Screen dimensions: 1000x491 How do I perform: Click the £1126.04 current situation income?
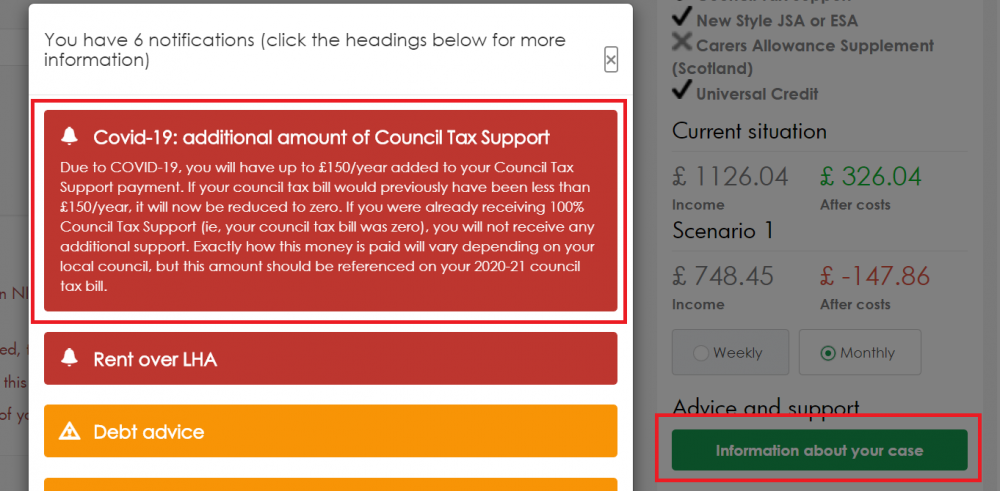(x=730, y=177)
